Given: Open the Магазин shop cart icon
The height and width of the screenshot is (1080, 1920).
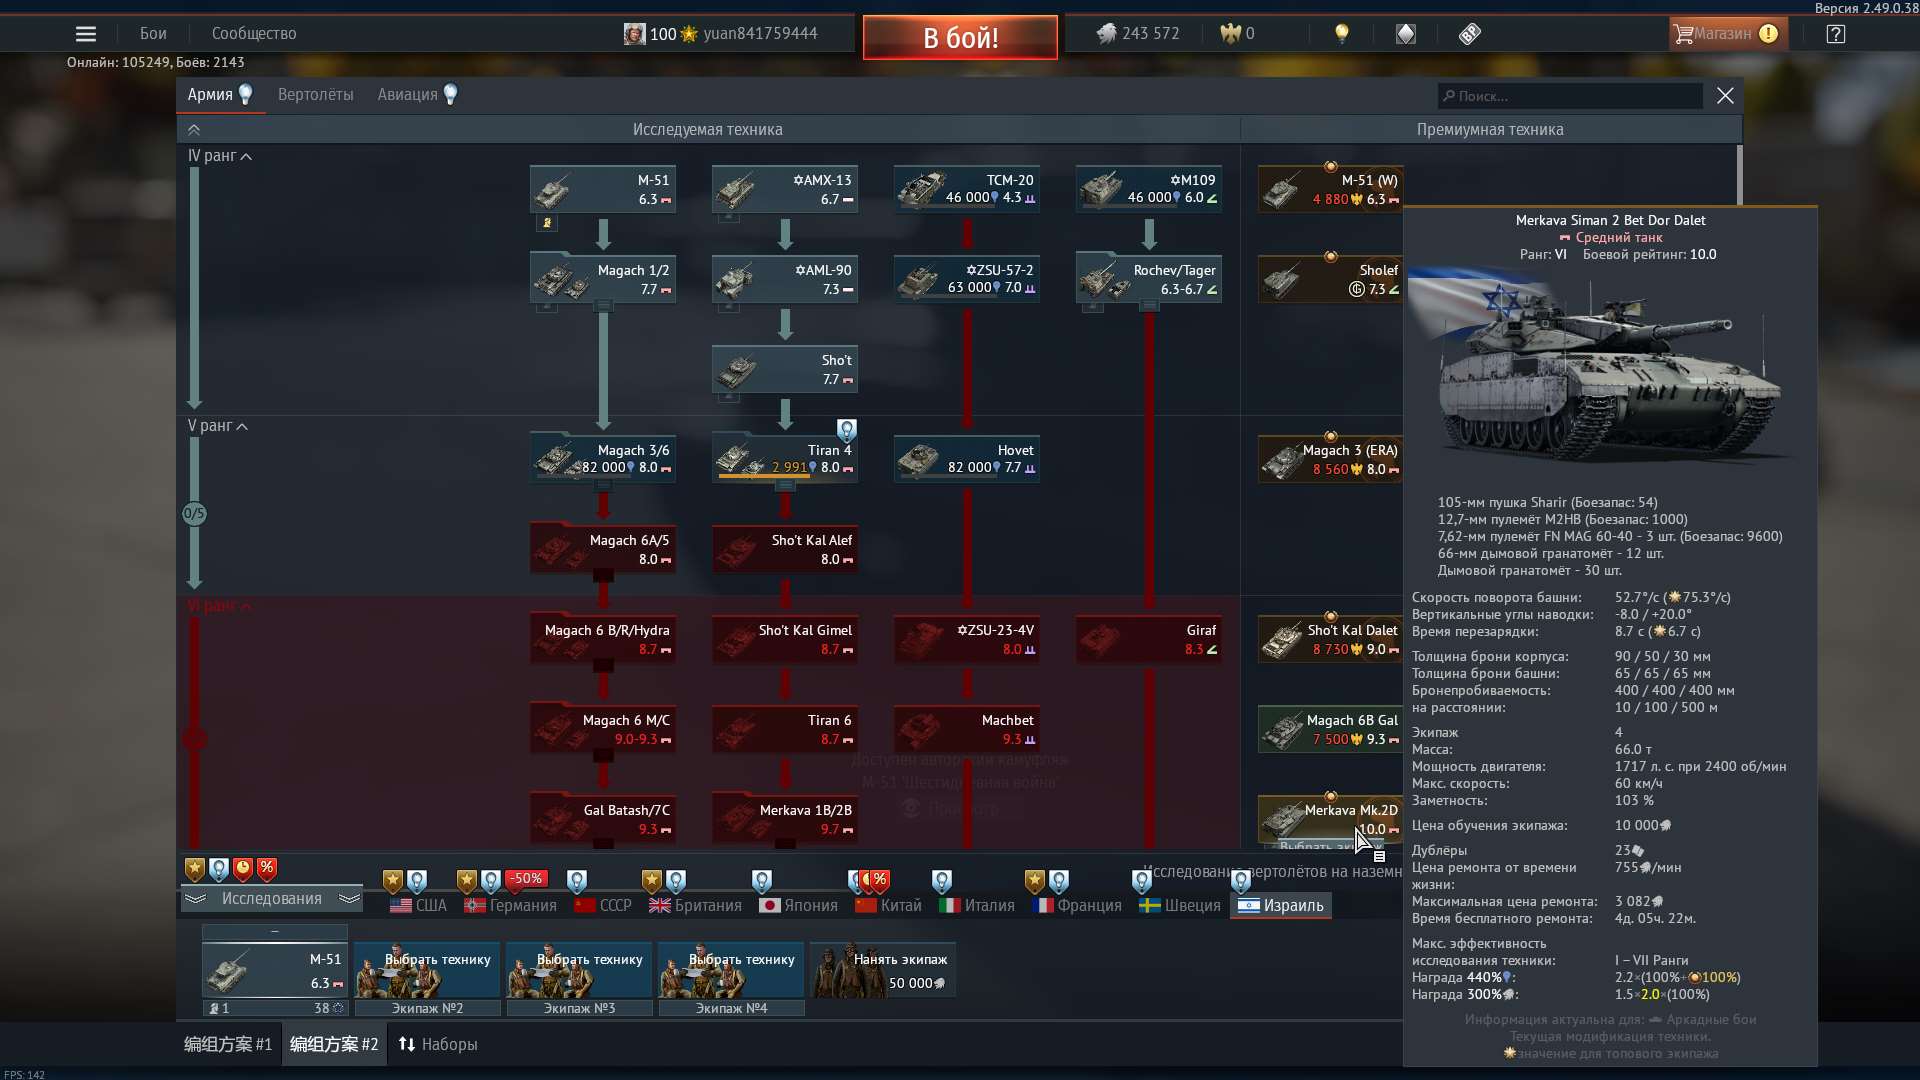Looking at the screenshot, I should [1684, 34].
